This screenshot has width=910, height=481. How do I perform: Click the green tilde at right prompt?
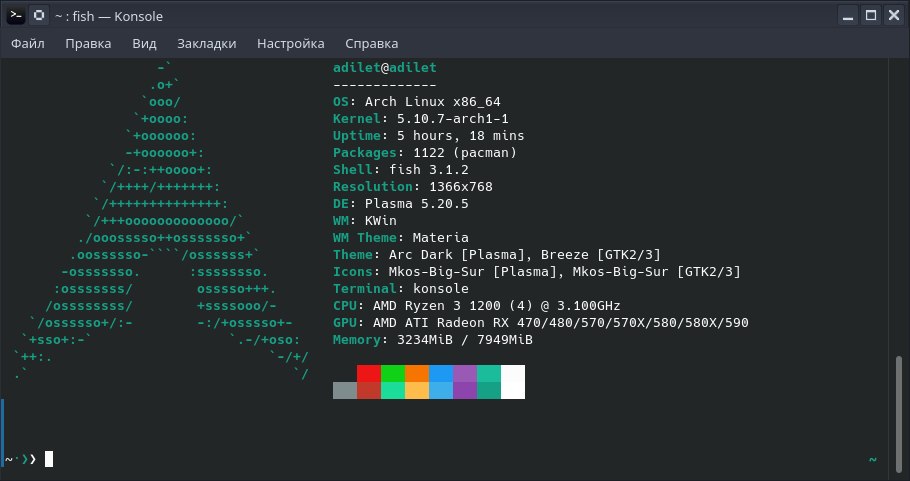[872, 460]
